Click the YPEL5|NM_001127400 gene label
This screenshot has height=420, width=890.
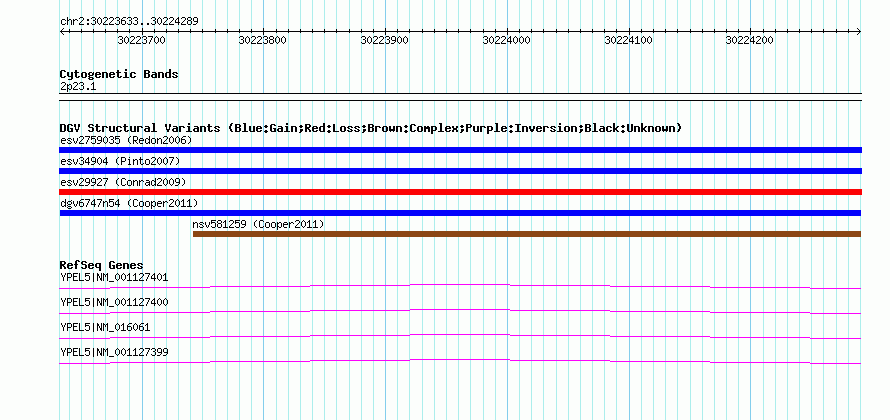tap(114, 303)
